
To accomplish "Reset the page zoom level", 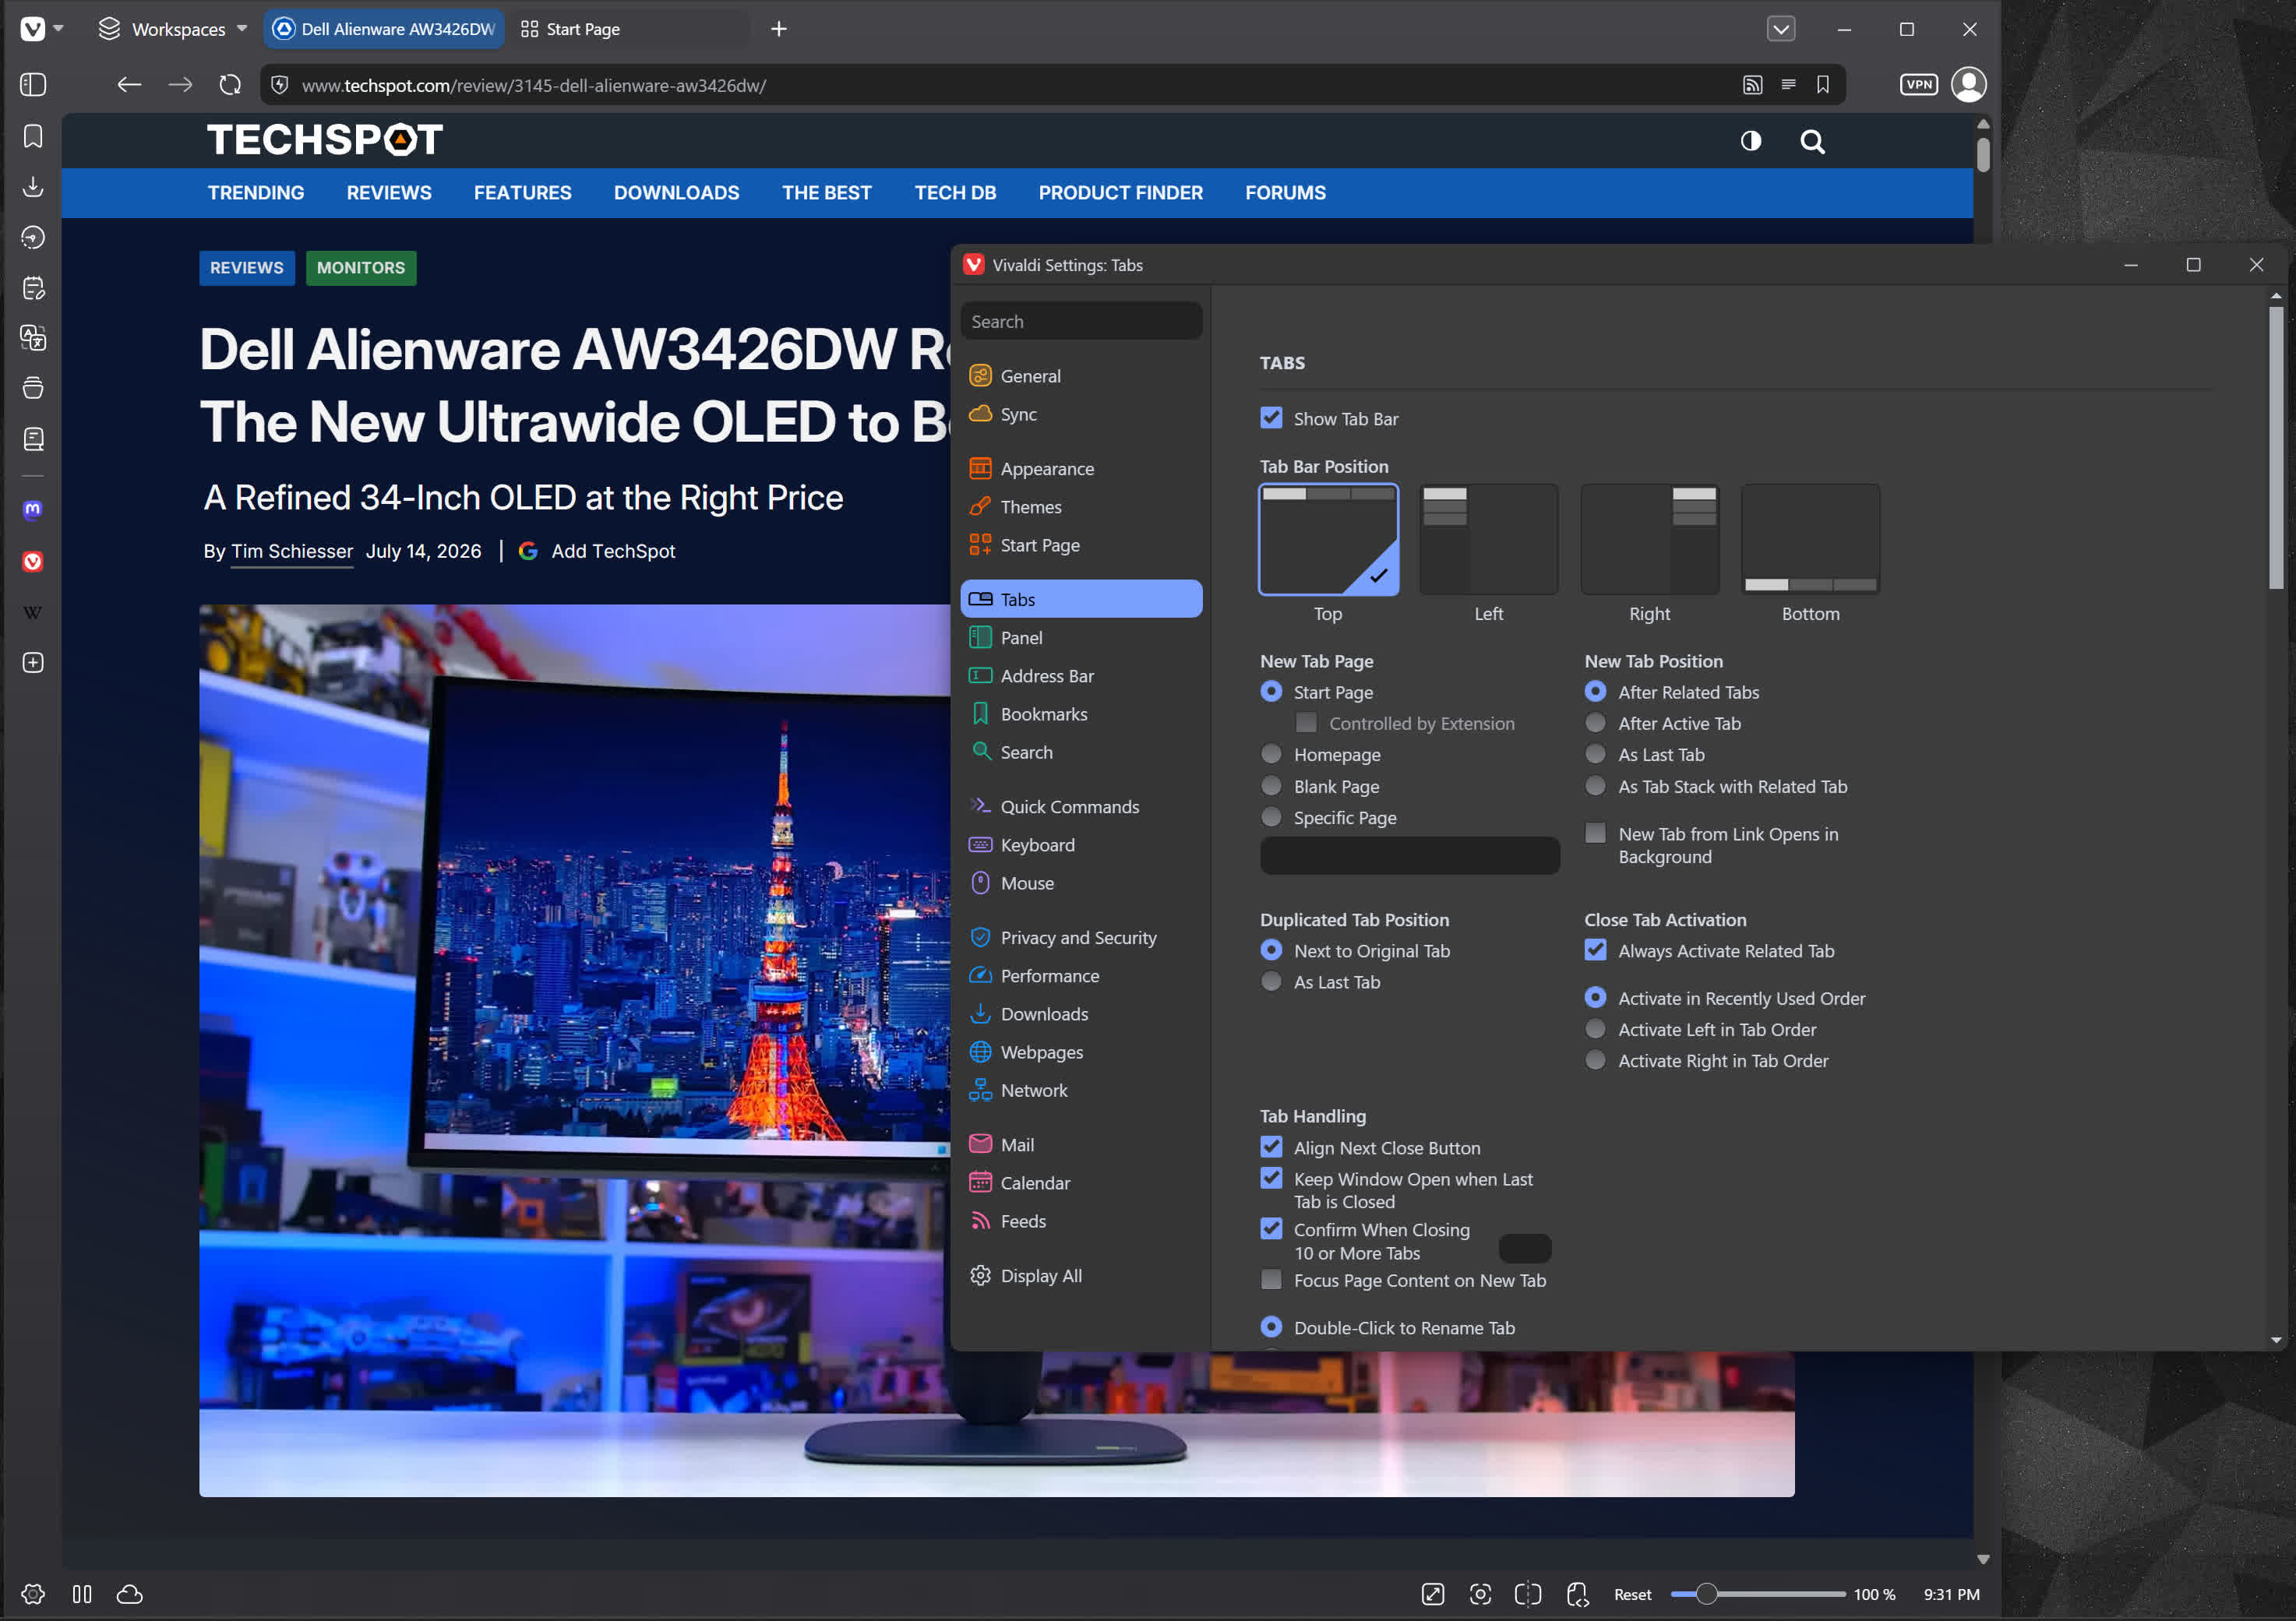I will (1632, 1594).
